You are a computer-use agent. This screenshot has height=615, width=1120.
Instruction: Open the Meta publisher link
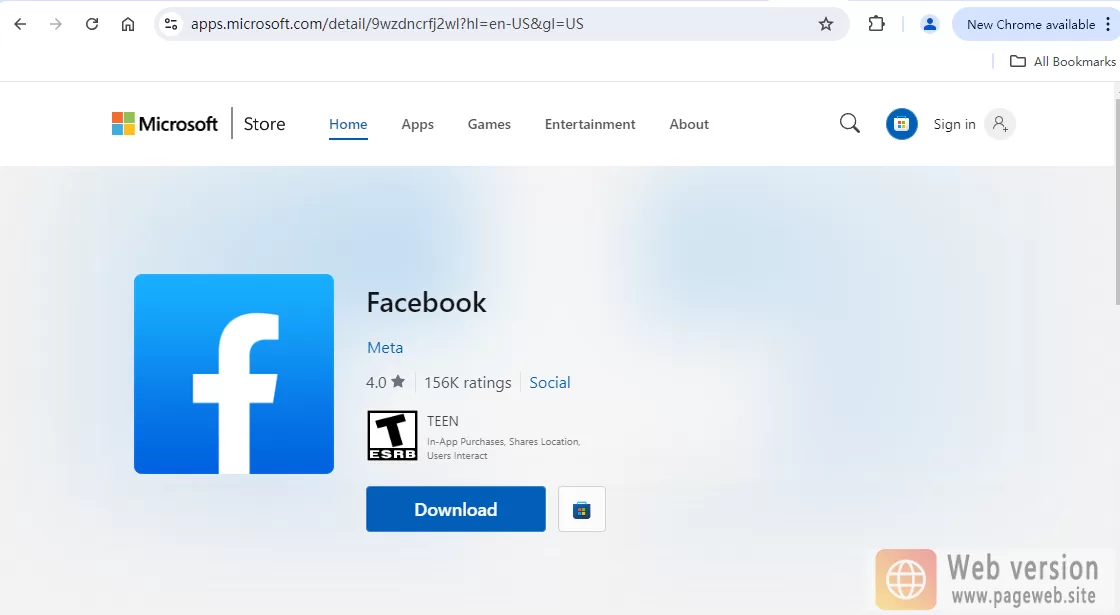(385, 348)
